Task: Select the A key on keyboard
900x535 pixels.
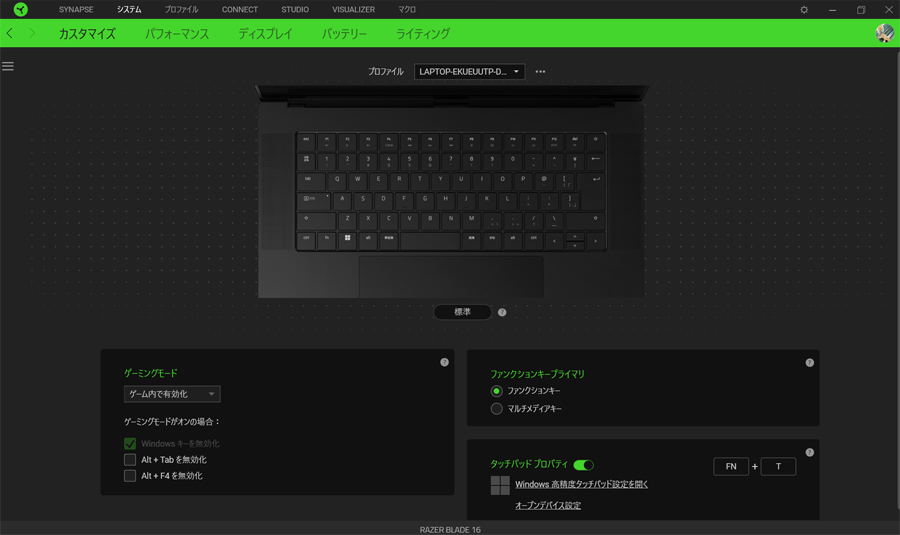Action: pos(342,201)
